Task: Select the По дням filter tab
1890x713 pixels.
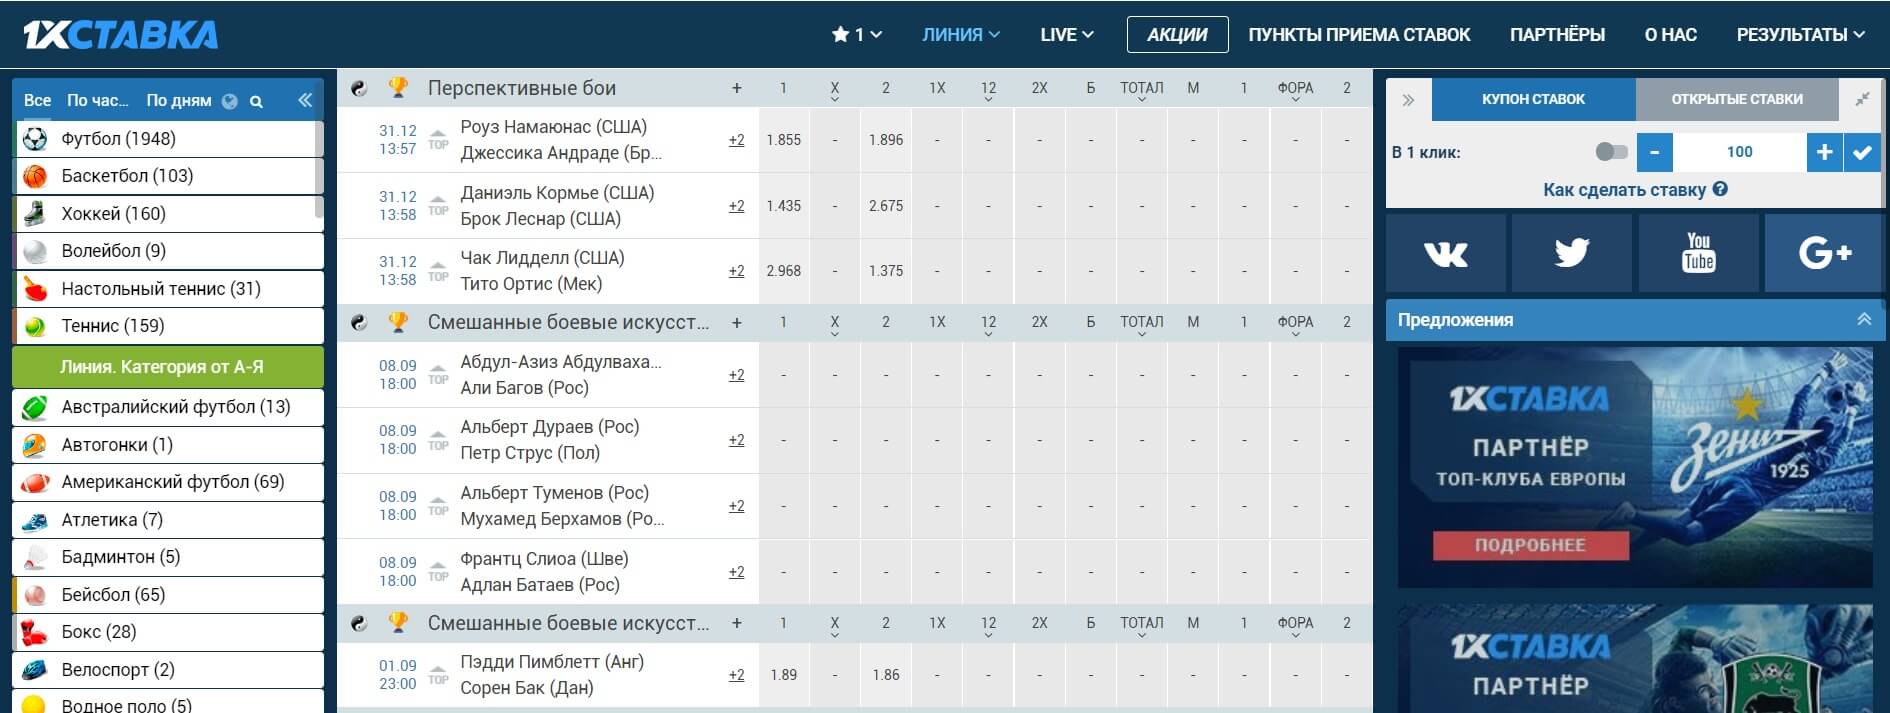Action: (x=178, y=101)
